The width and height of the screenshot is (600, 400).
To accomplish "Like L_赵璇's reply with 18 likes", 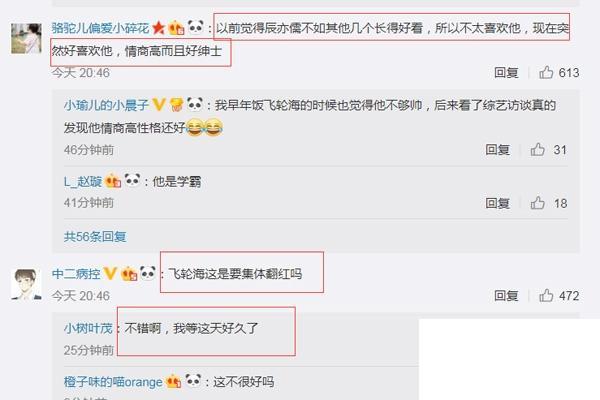I will coord(538,203).
